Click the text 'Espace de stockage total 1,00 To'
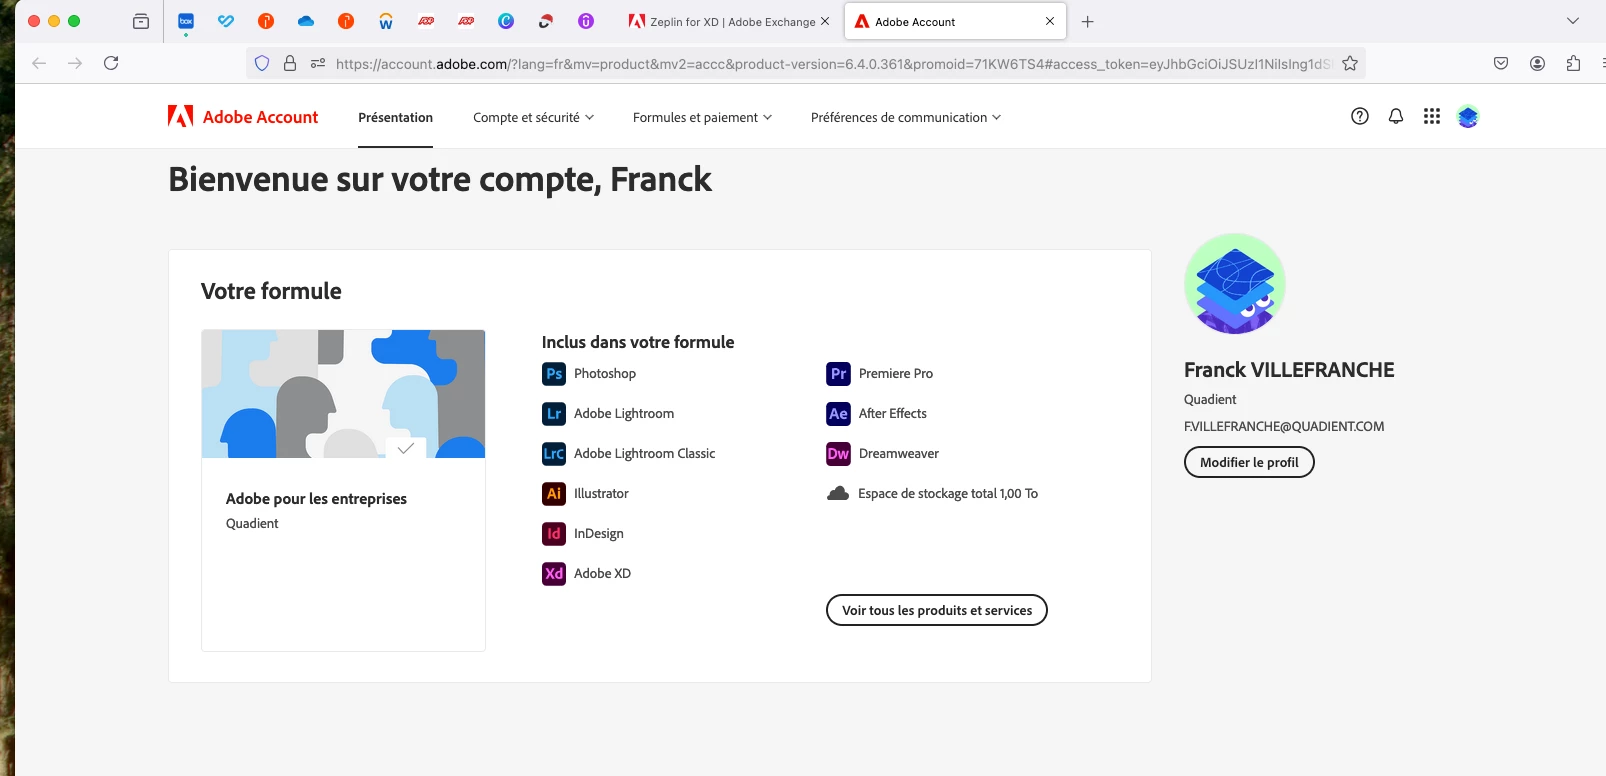The height and width of the screenshot is (776, 1606). pos(948,493)
